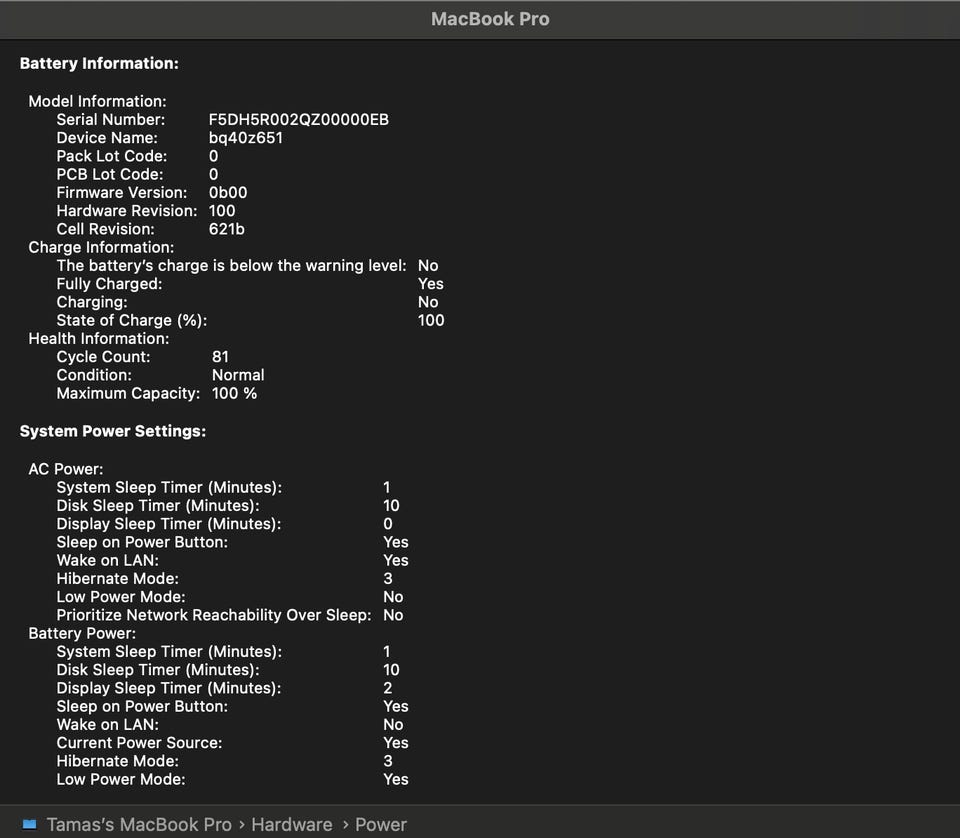
Task: Click Fully Charged value Yes
Action: (430, 284)
